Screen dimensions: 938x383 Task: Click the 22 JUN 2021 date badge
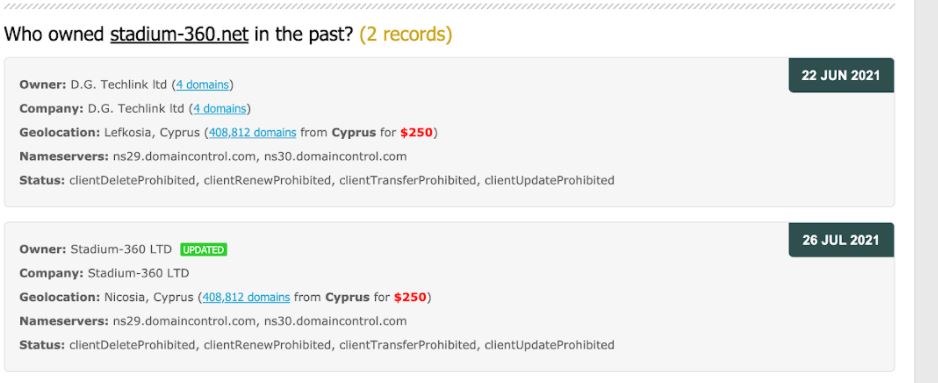(x=841, y=75)
